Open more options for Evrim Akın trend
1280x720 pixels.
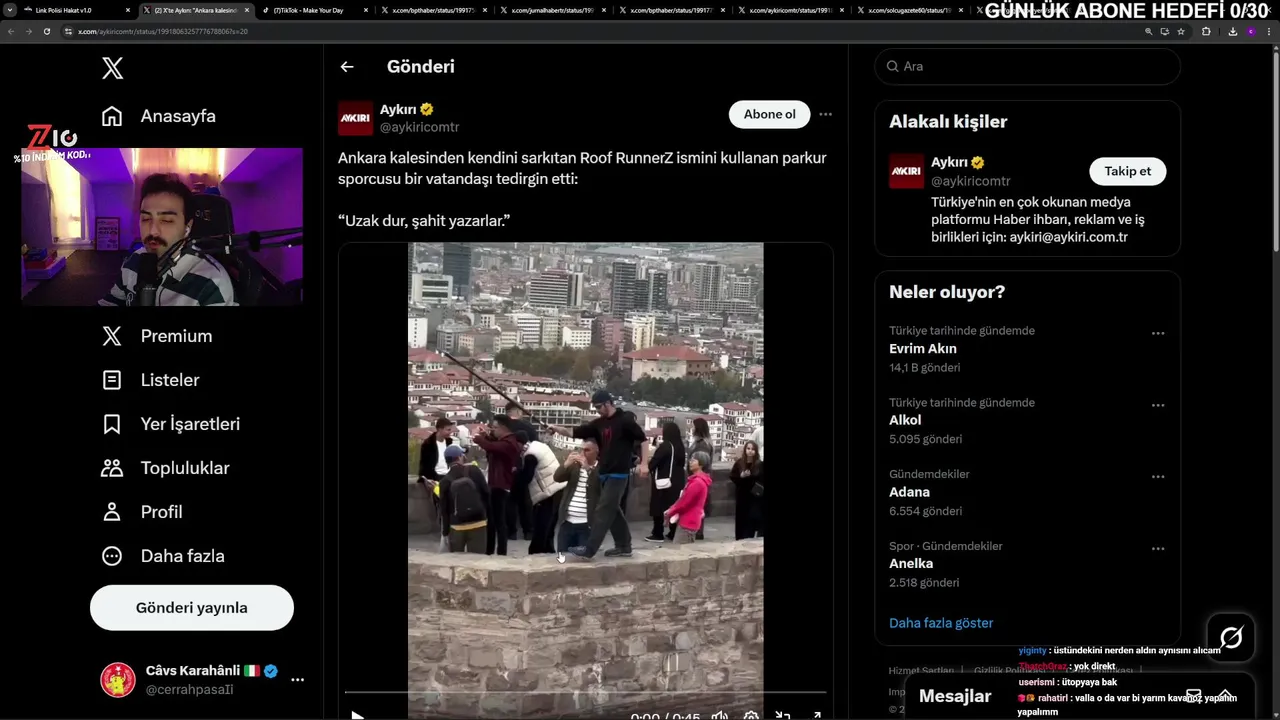click(1158, 333)
